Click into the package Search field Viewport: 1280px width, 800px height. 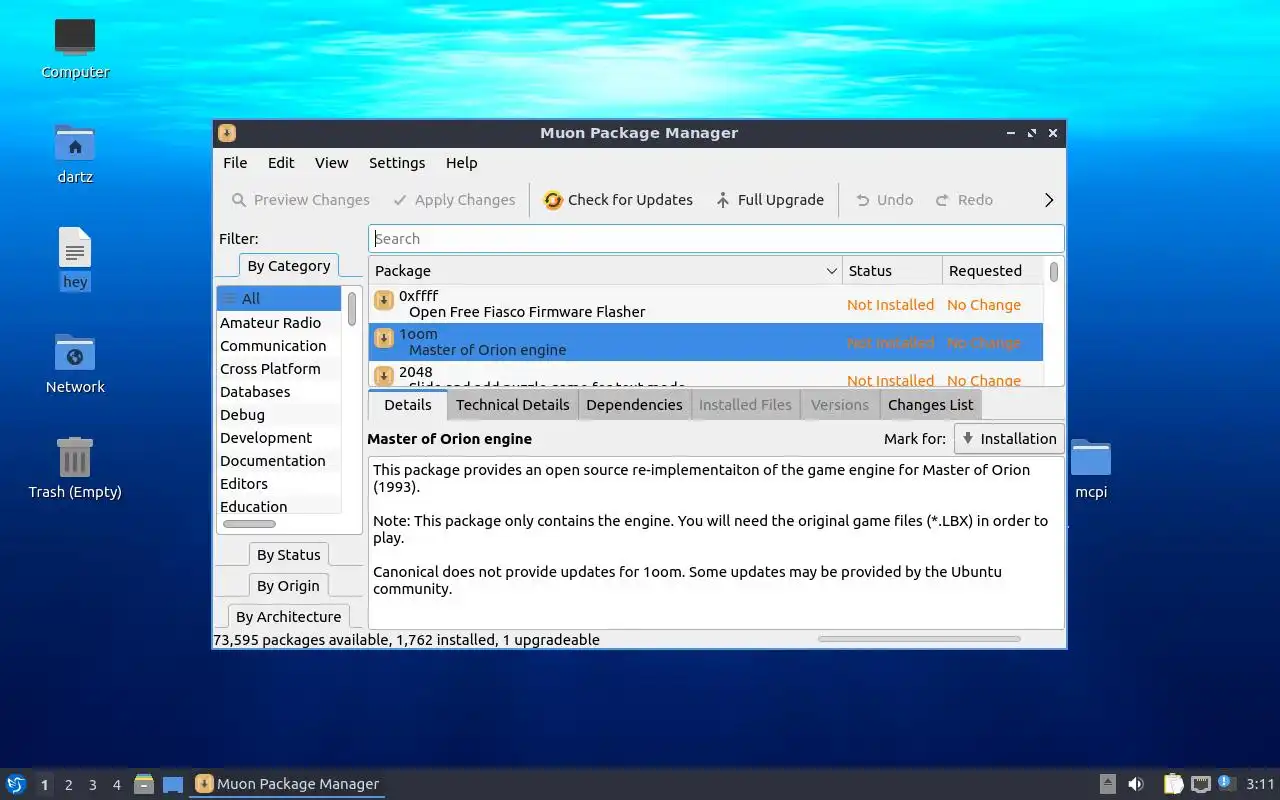716,239
